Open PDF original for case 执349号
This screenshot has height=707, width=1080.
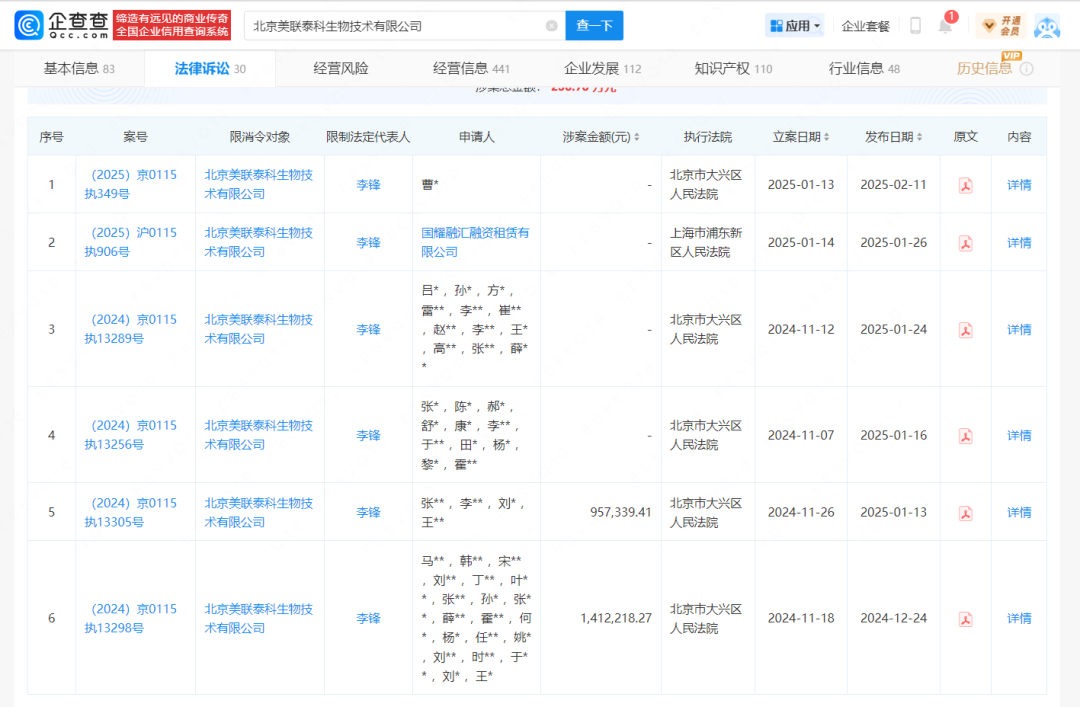(x=966, y=185)
